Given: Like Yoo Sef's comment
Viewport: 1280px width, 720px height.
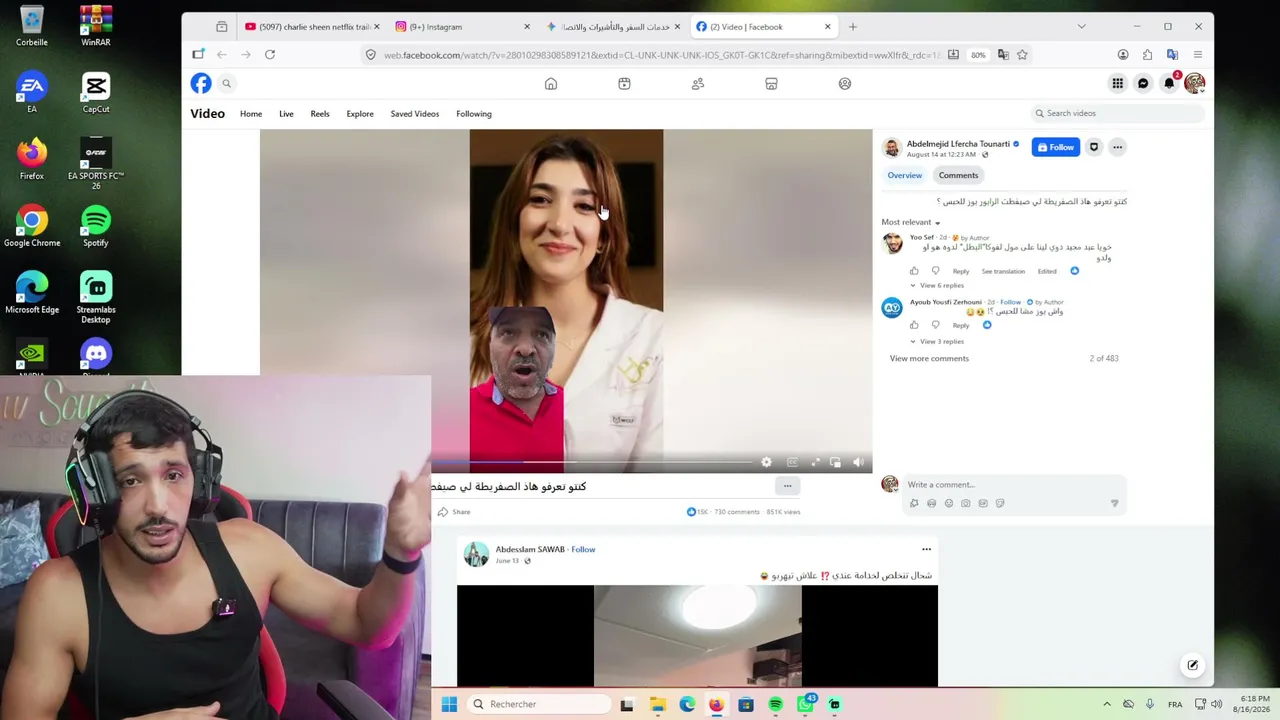Looking at the screenshot, I should (914, 271).
